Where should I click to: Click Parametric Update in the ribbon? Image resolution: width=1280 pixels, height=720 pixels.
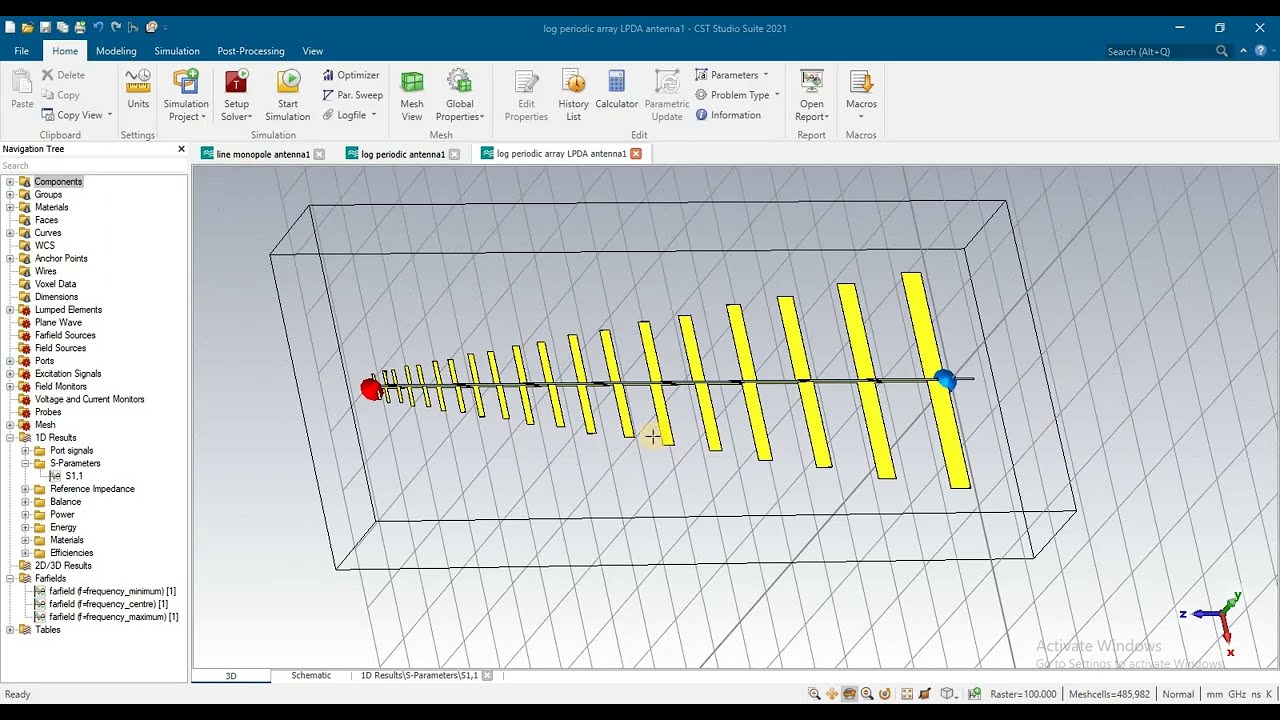(667, 95)
